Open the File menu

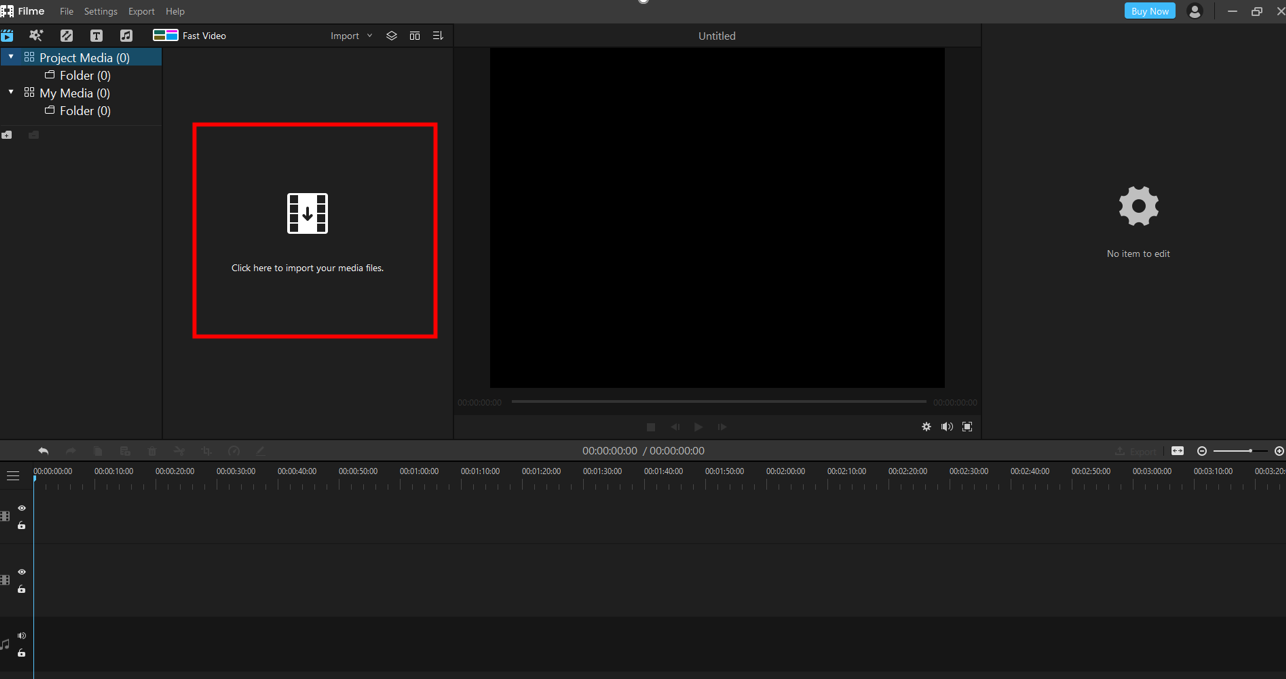pos(66,11)
